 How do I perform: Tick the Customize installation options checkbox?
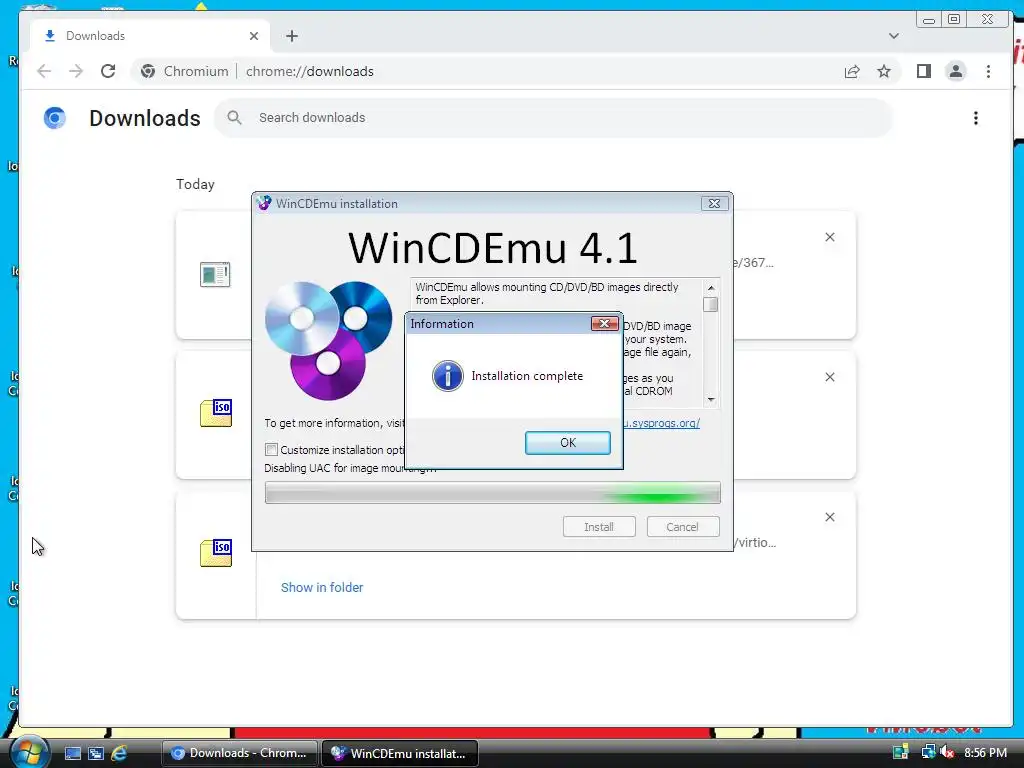[x=271, y=449]
